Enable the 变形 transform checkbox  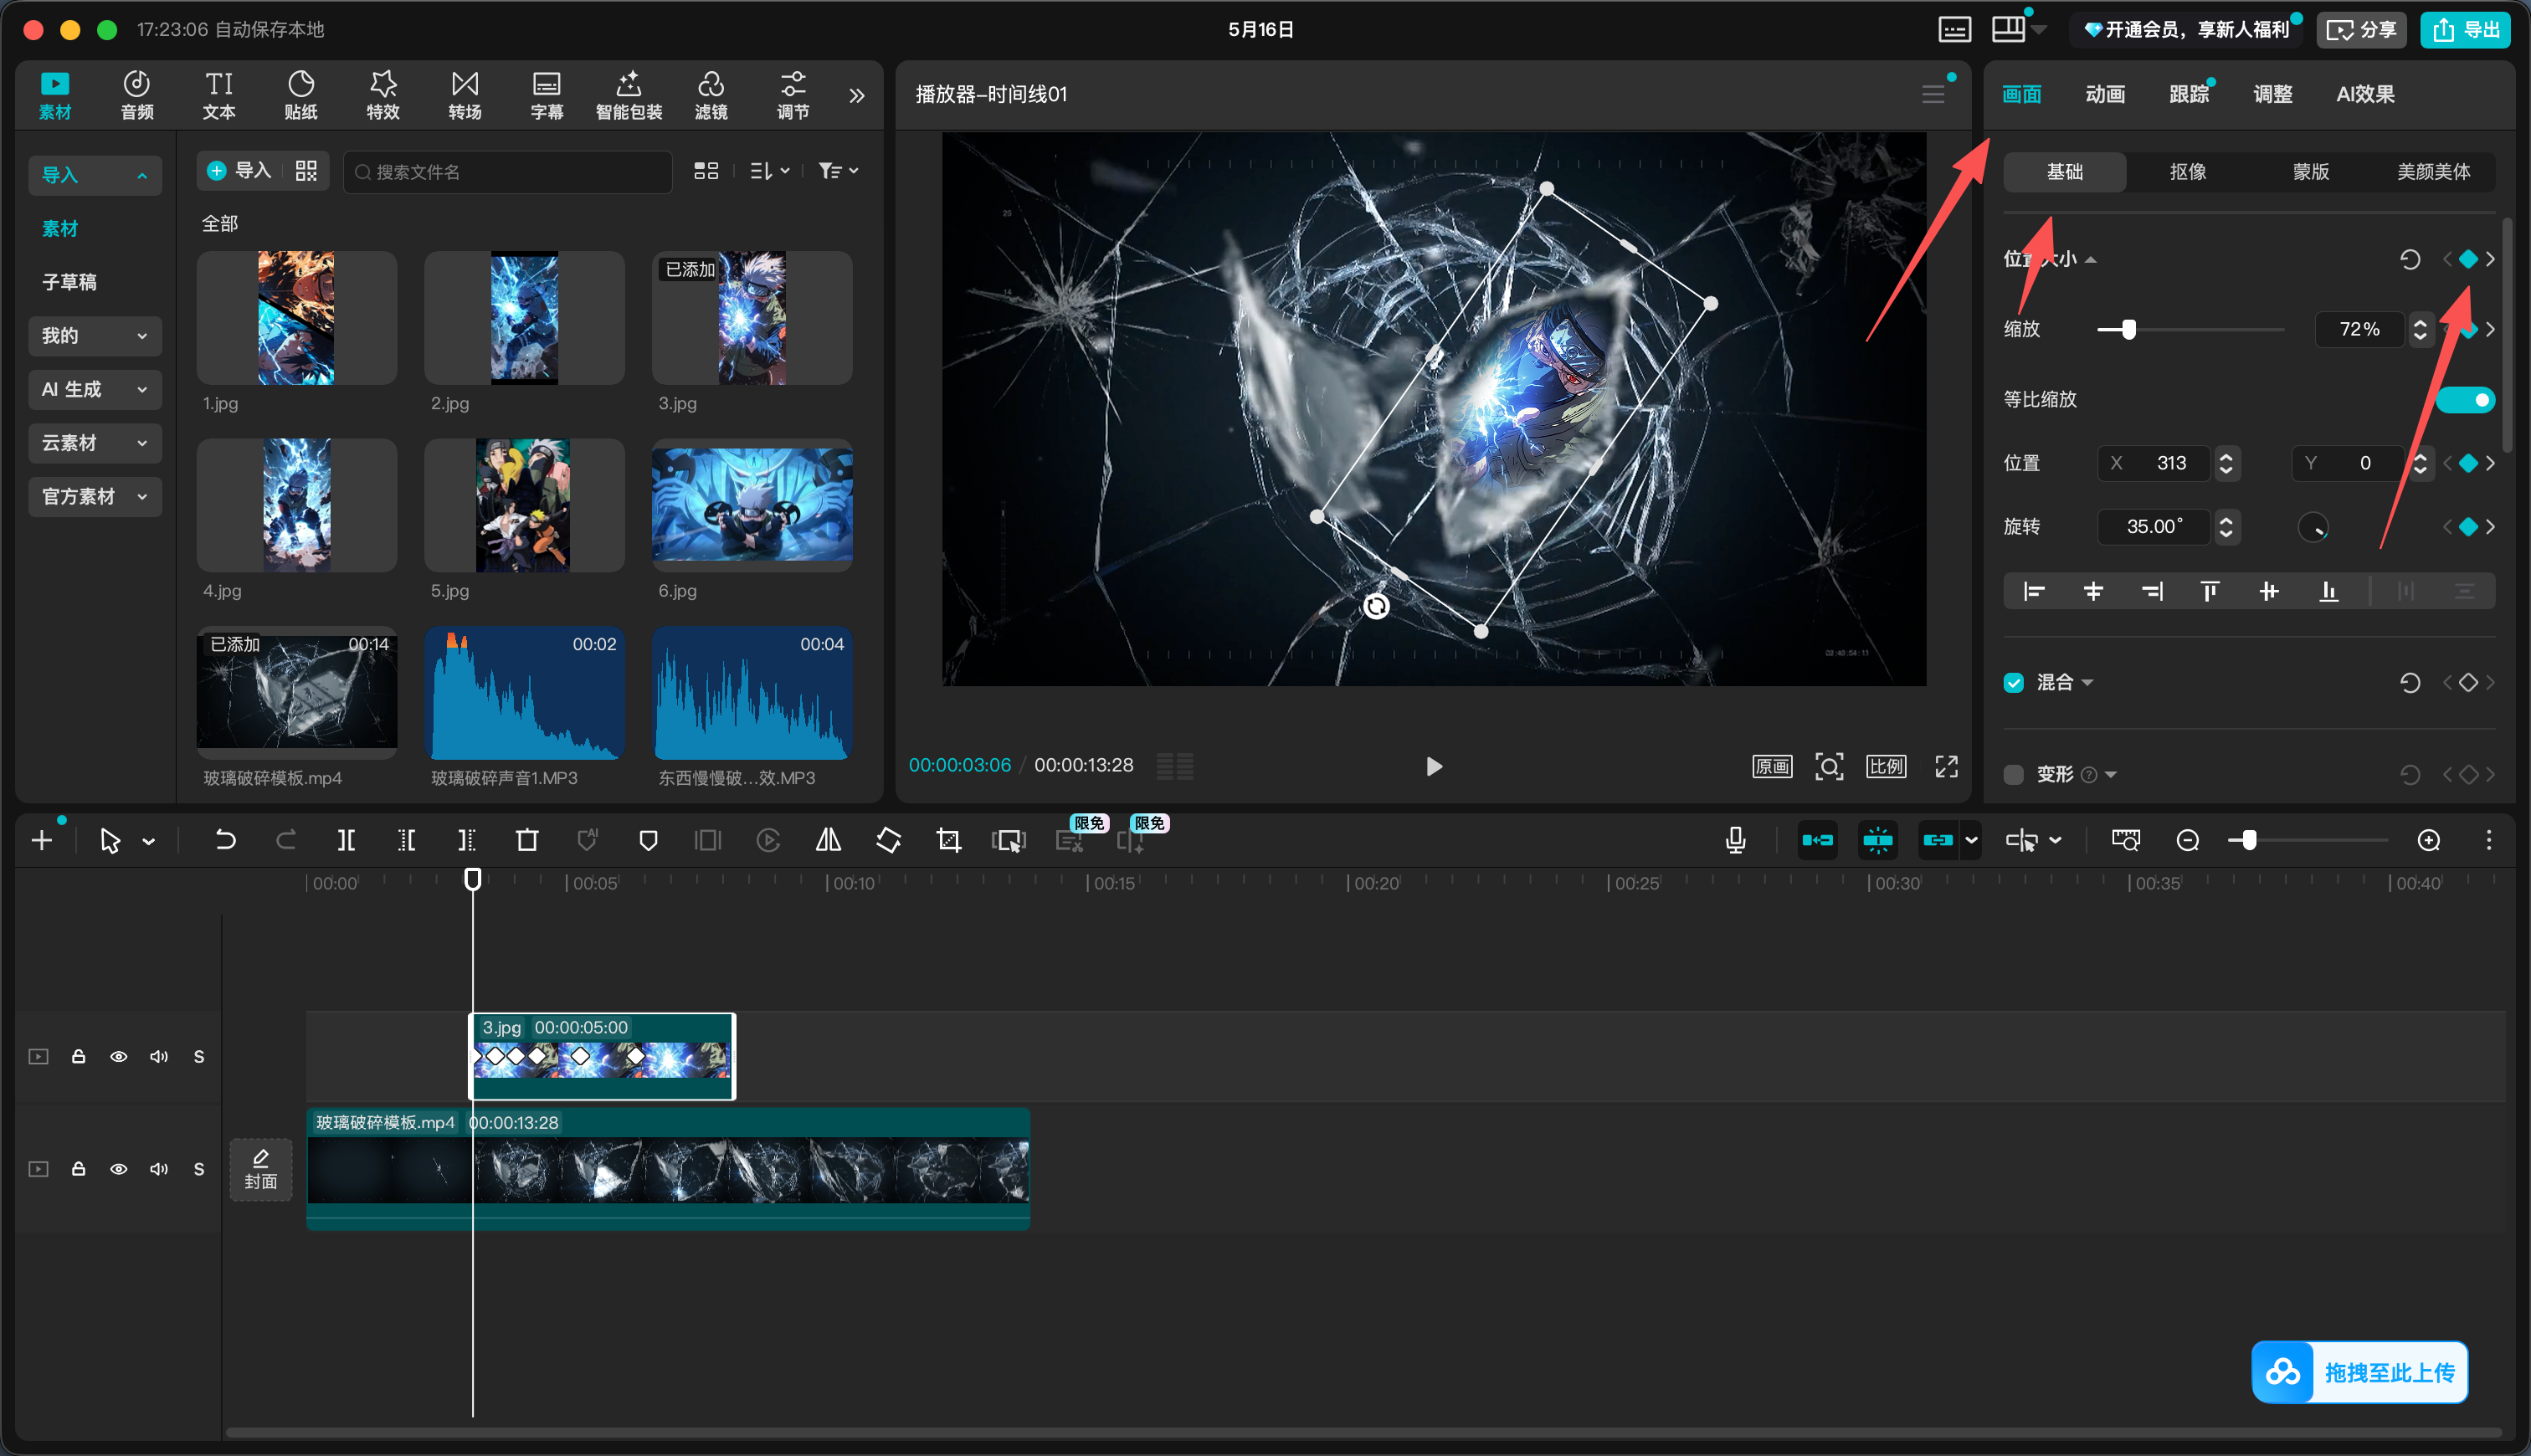(x=2014, y=775)
